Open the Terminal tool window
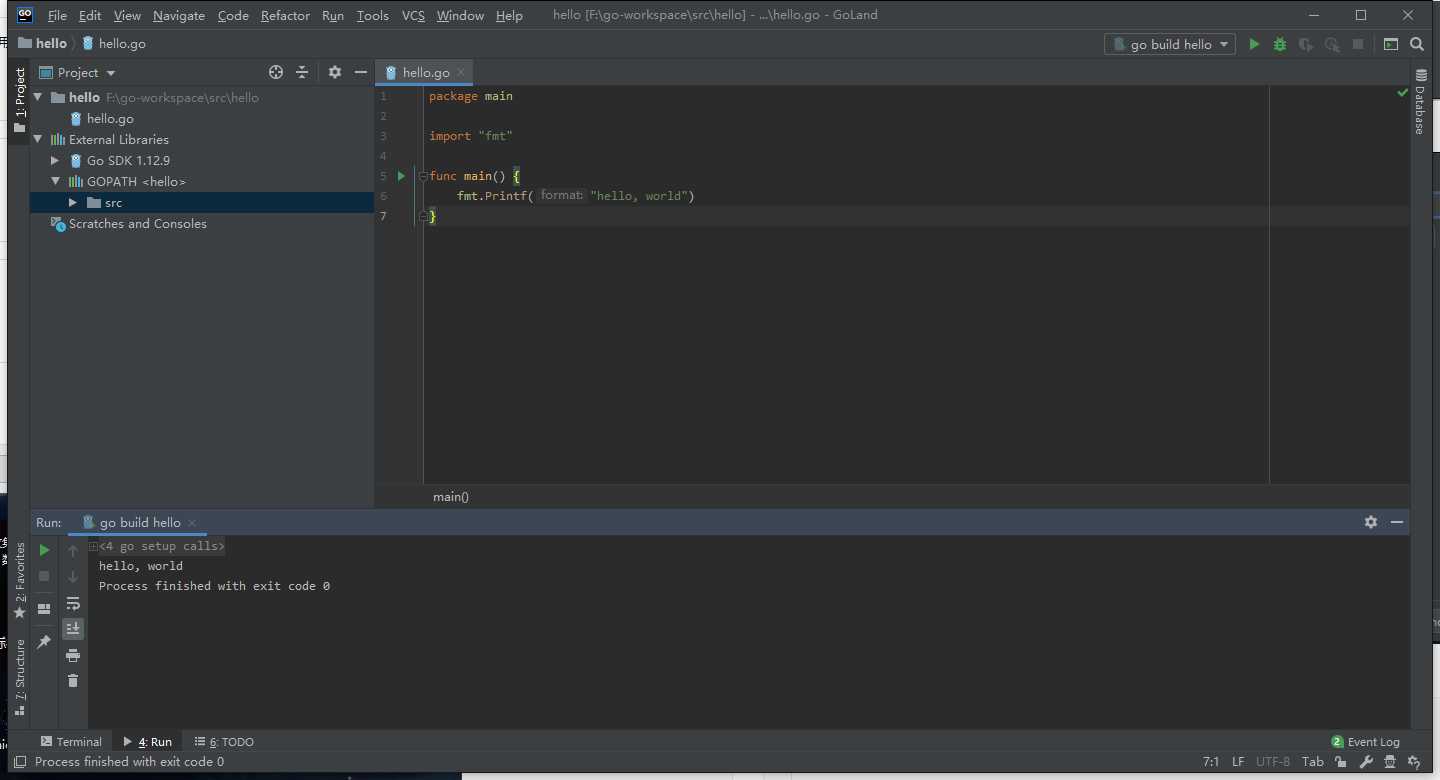 [x=71, y=742]
